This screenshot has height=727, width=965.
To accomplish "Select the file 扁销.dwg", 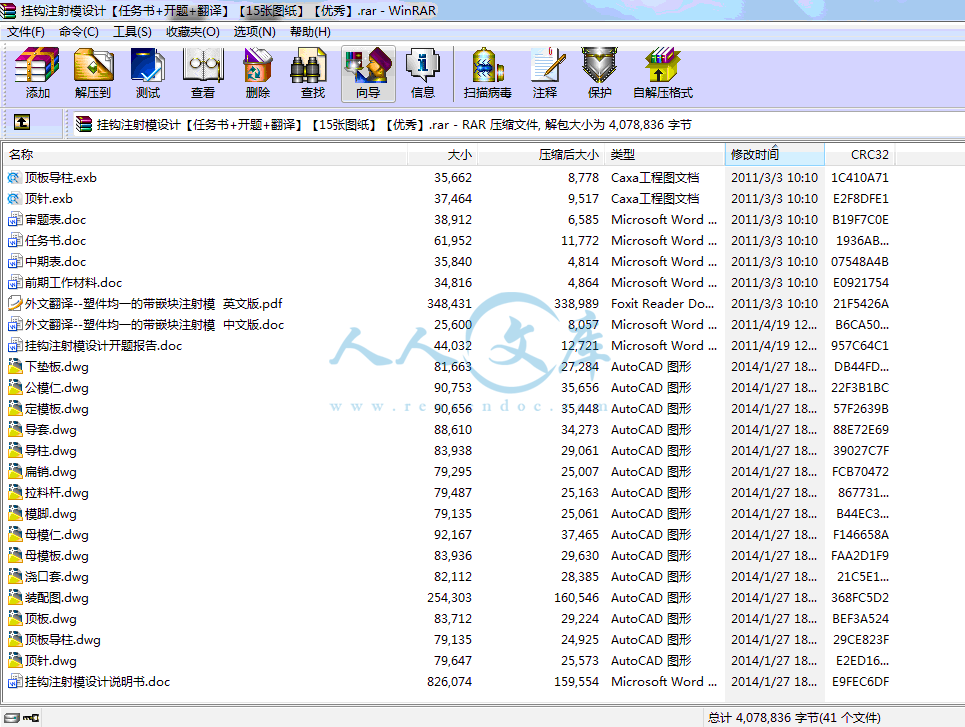I will click(x=51, y=472).
